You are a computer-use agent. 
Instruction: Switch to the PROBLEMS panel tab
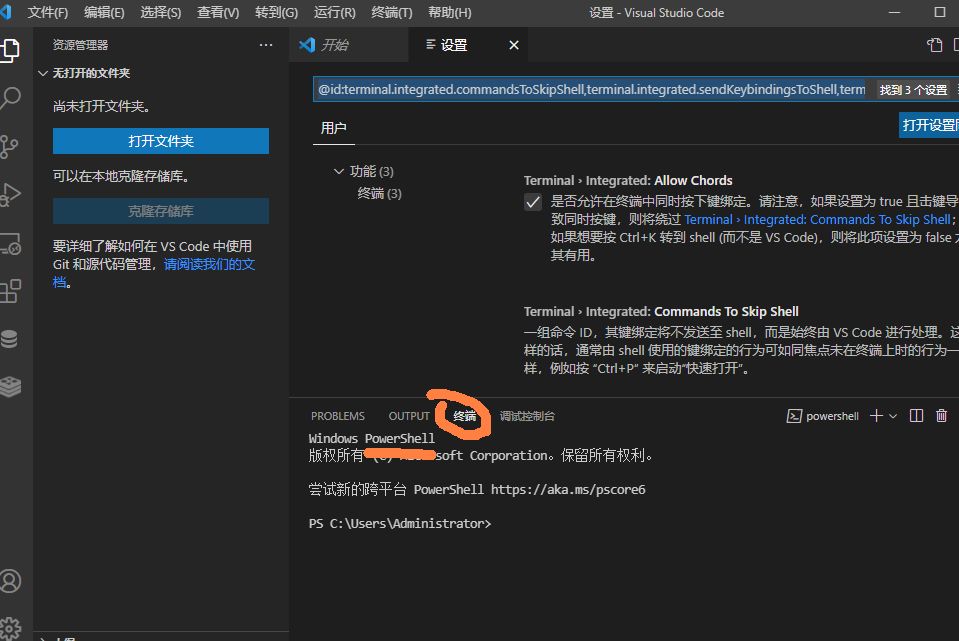coord(338,416)
